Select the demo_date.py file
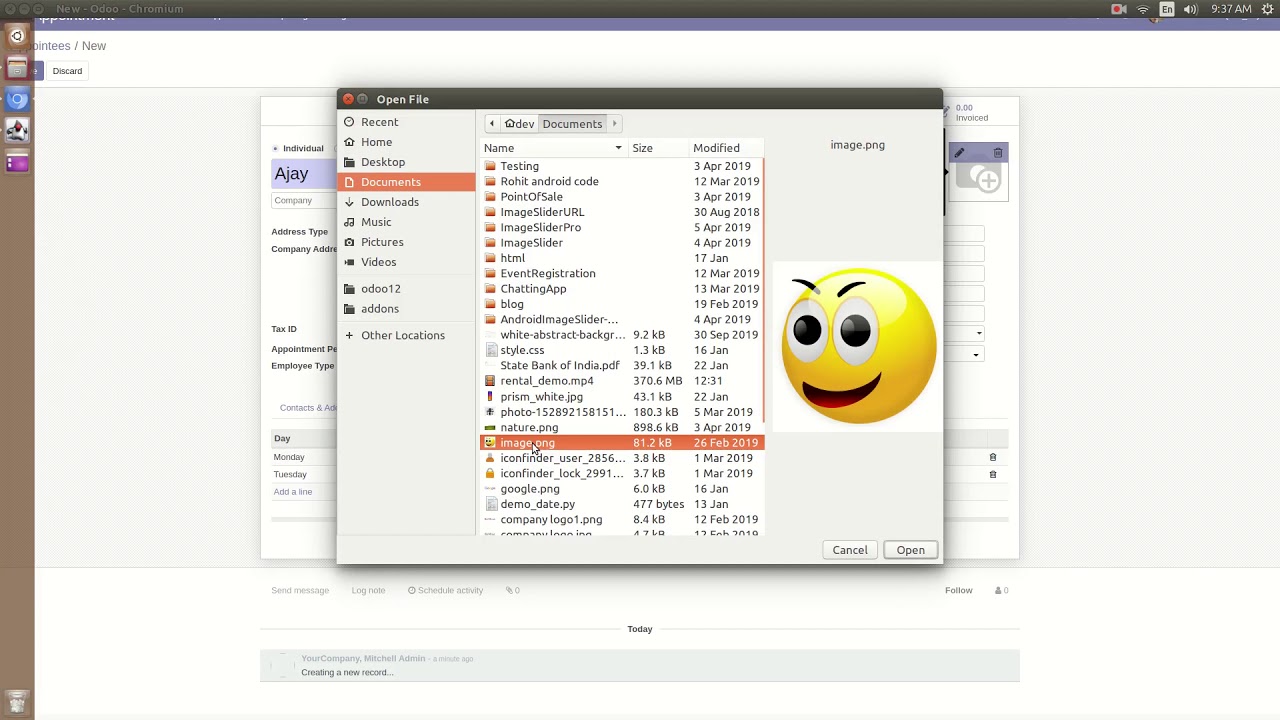The image size is (1280, 720). pos(621,504)
